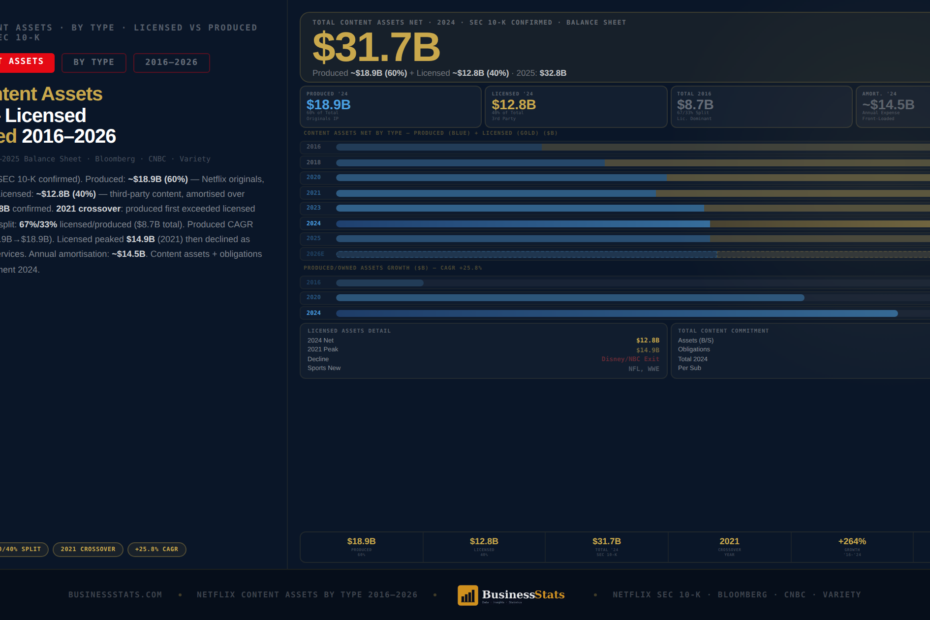Click the Total 2024 row
Image resolution: width=930 pixels, height=620 pixels.
click(x=803, y=359)
